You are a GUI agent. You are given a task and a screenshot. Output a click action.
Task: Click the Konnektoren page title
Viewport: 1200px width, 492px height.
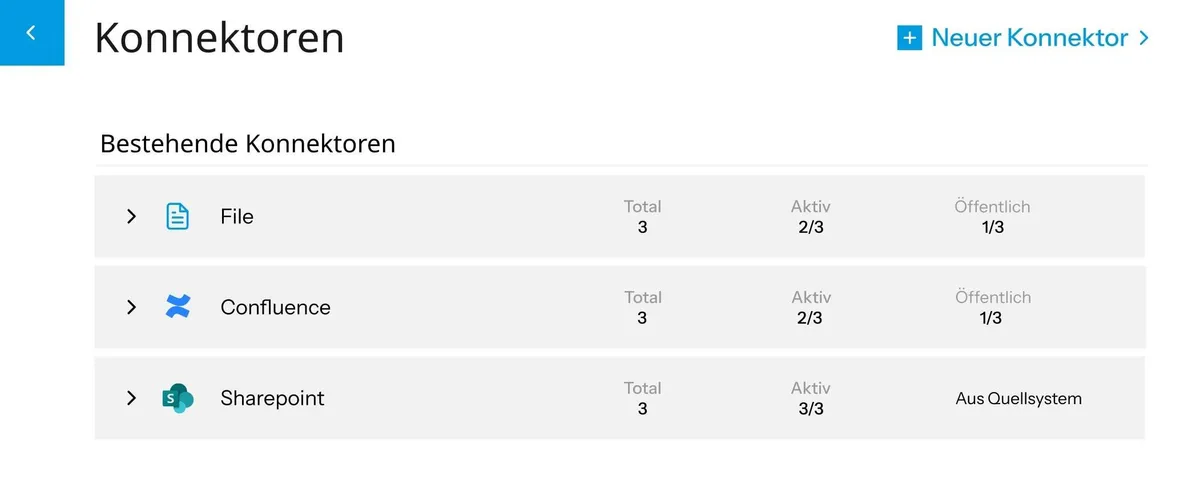pos(219,38)
